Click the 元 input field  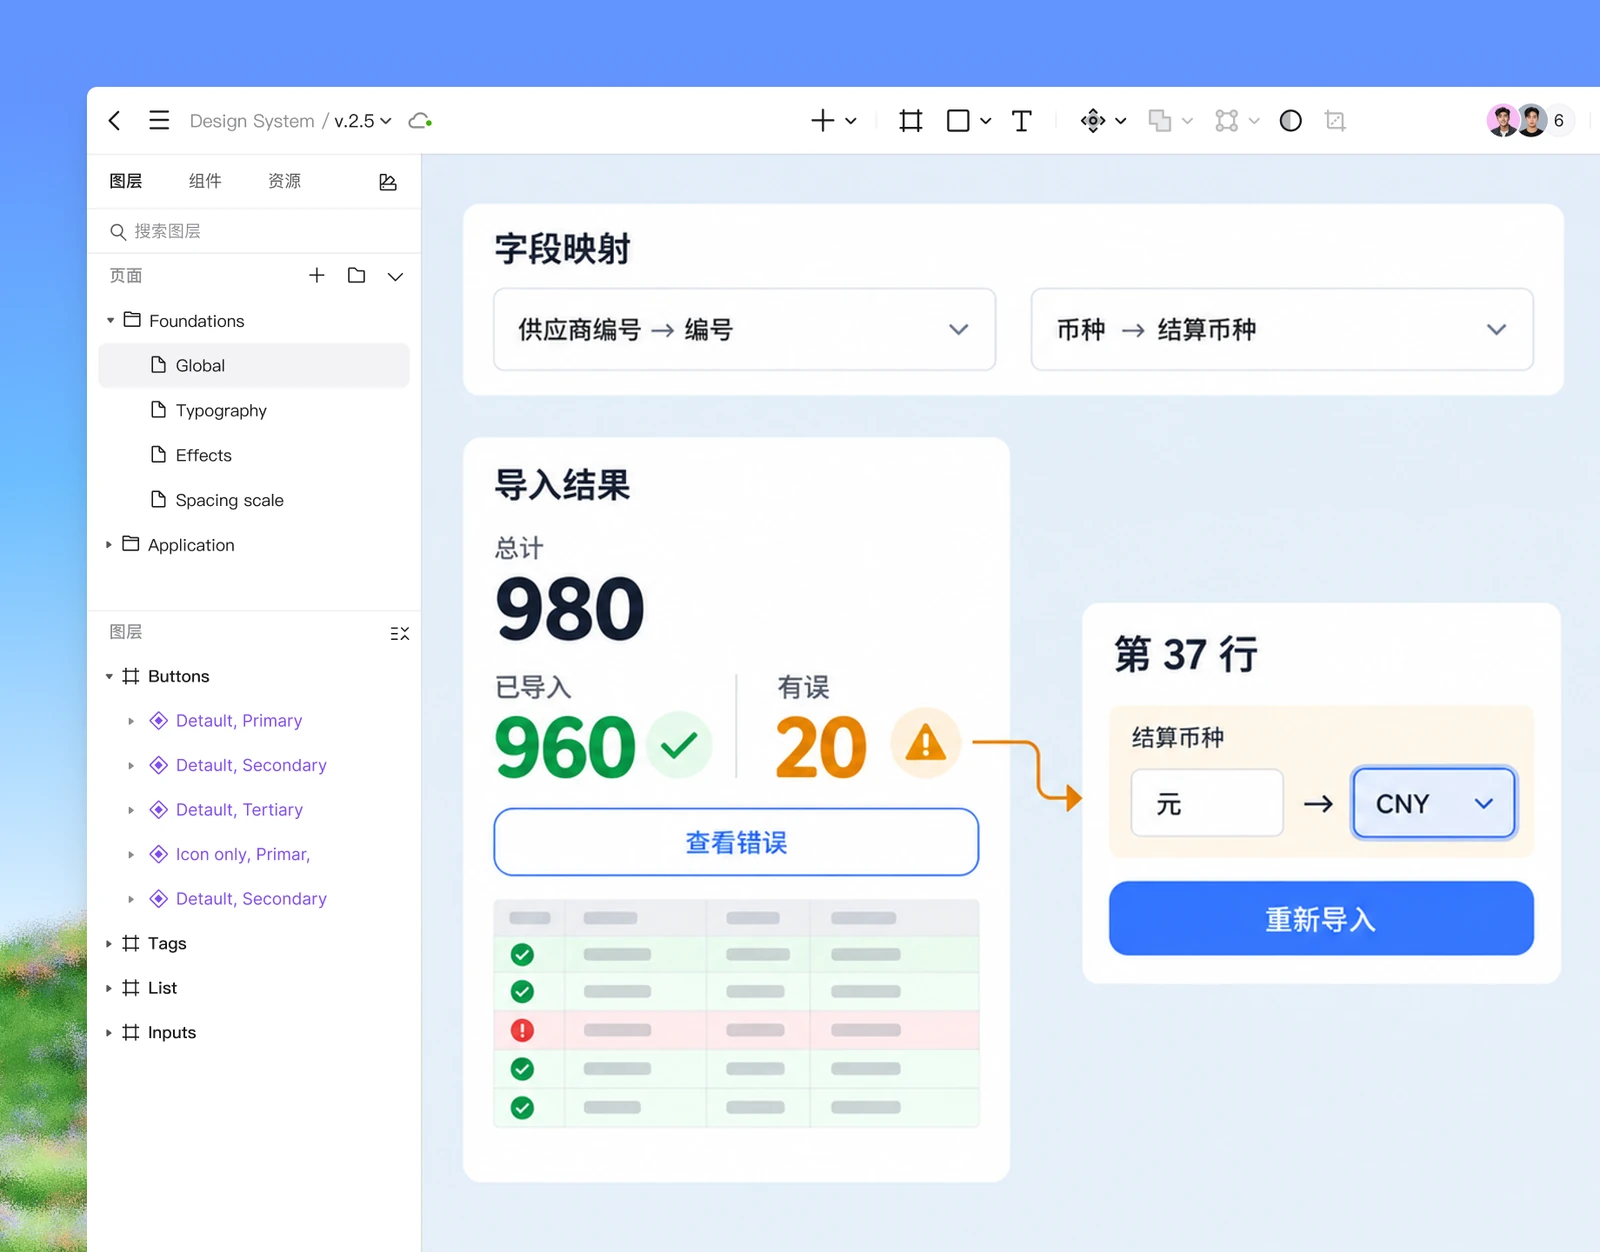coord(1207,803)
